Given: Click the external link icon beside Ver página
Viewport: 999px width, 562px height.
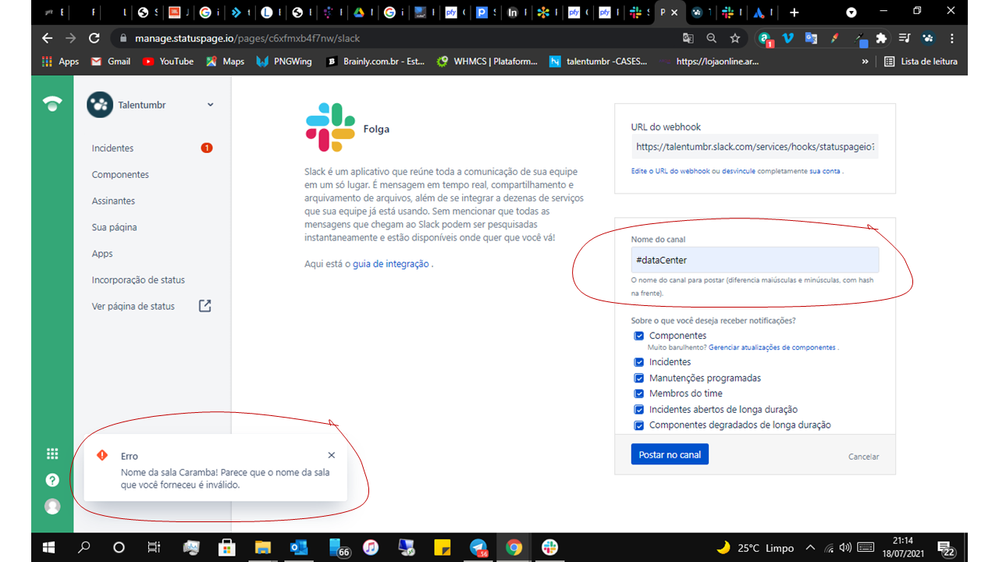Looking at the screenshot, I should coord(205,306).
